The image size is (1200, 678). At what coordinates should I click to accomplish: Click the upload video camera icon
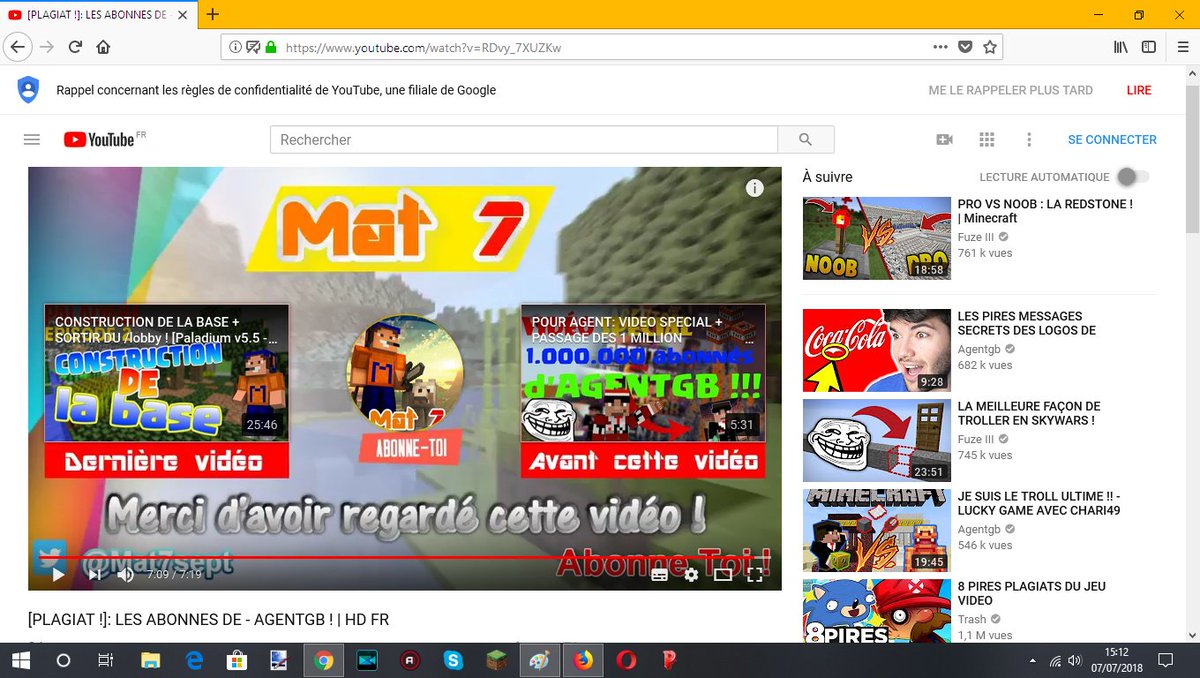pyautogui.click(x=944, y=140)
